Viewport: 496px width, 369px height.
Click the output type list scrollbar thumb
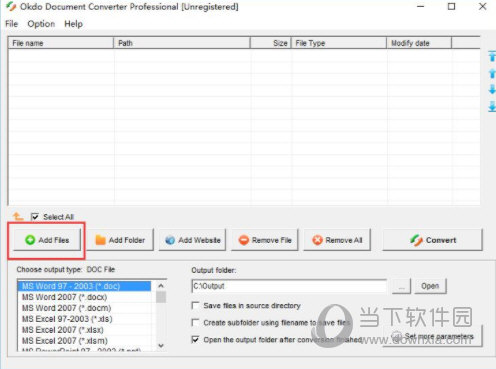[161, 297]
